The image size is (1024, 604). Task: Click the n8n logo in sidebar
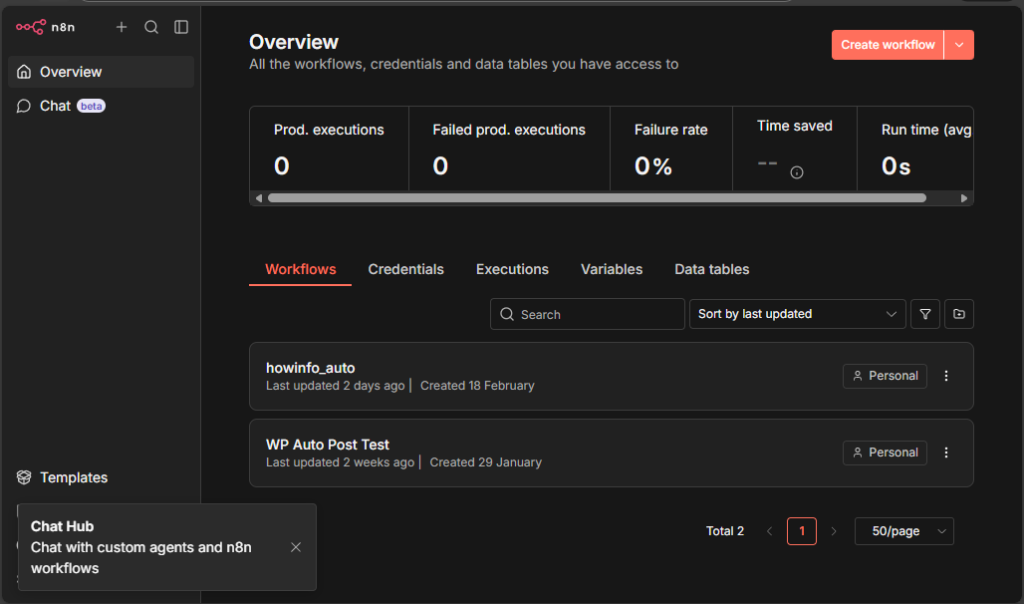coord(44,27)
